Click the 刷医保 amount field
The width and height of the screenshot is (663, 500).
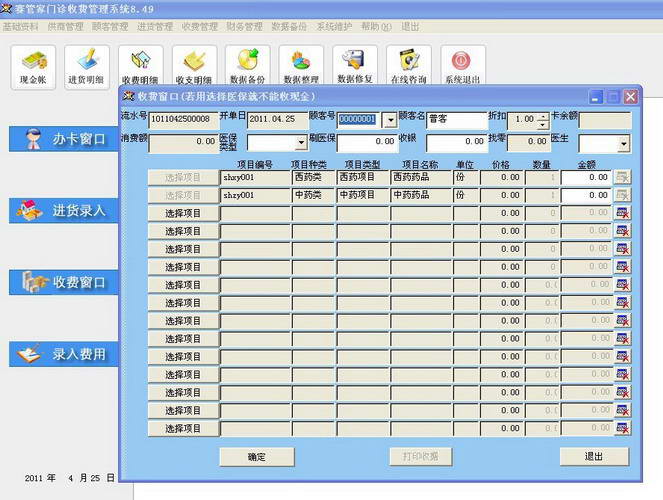pos(367,143)
